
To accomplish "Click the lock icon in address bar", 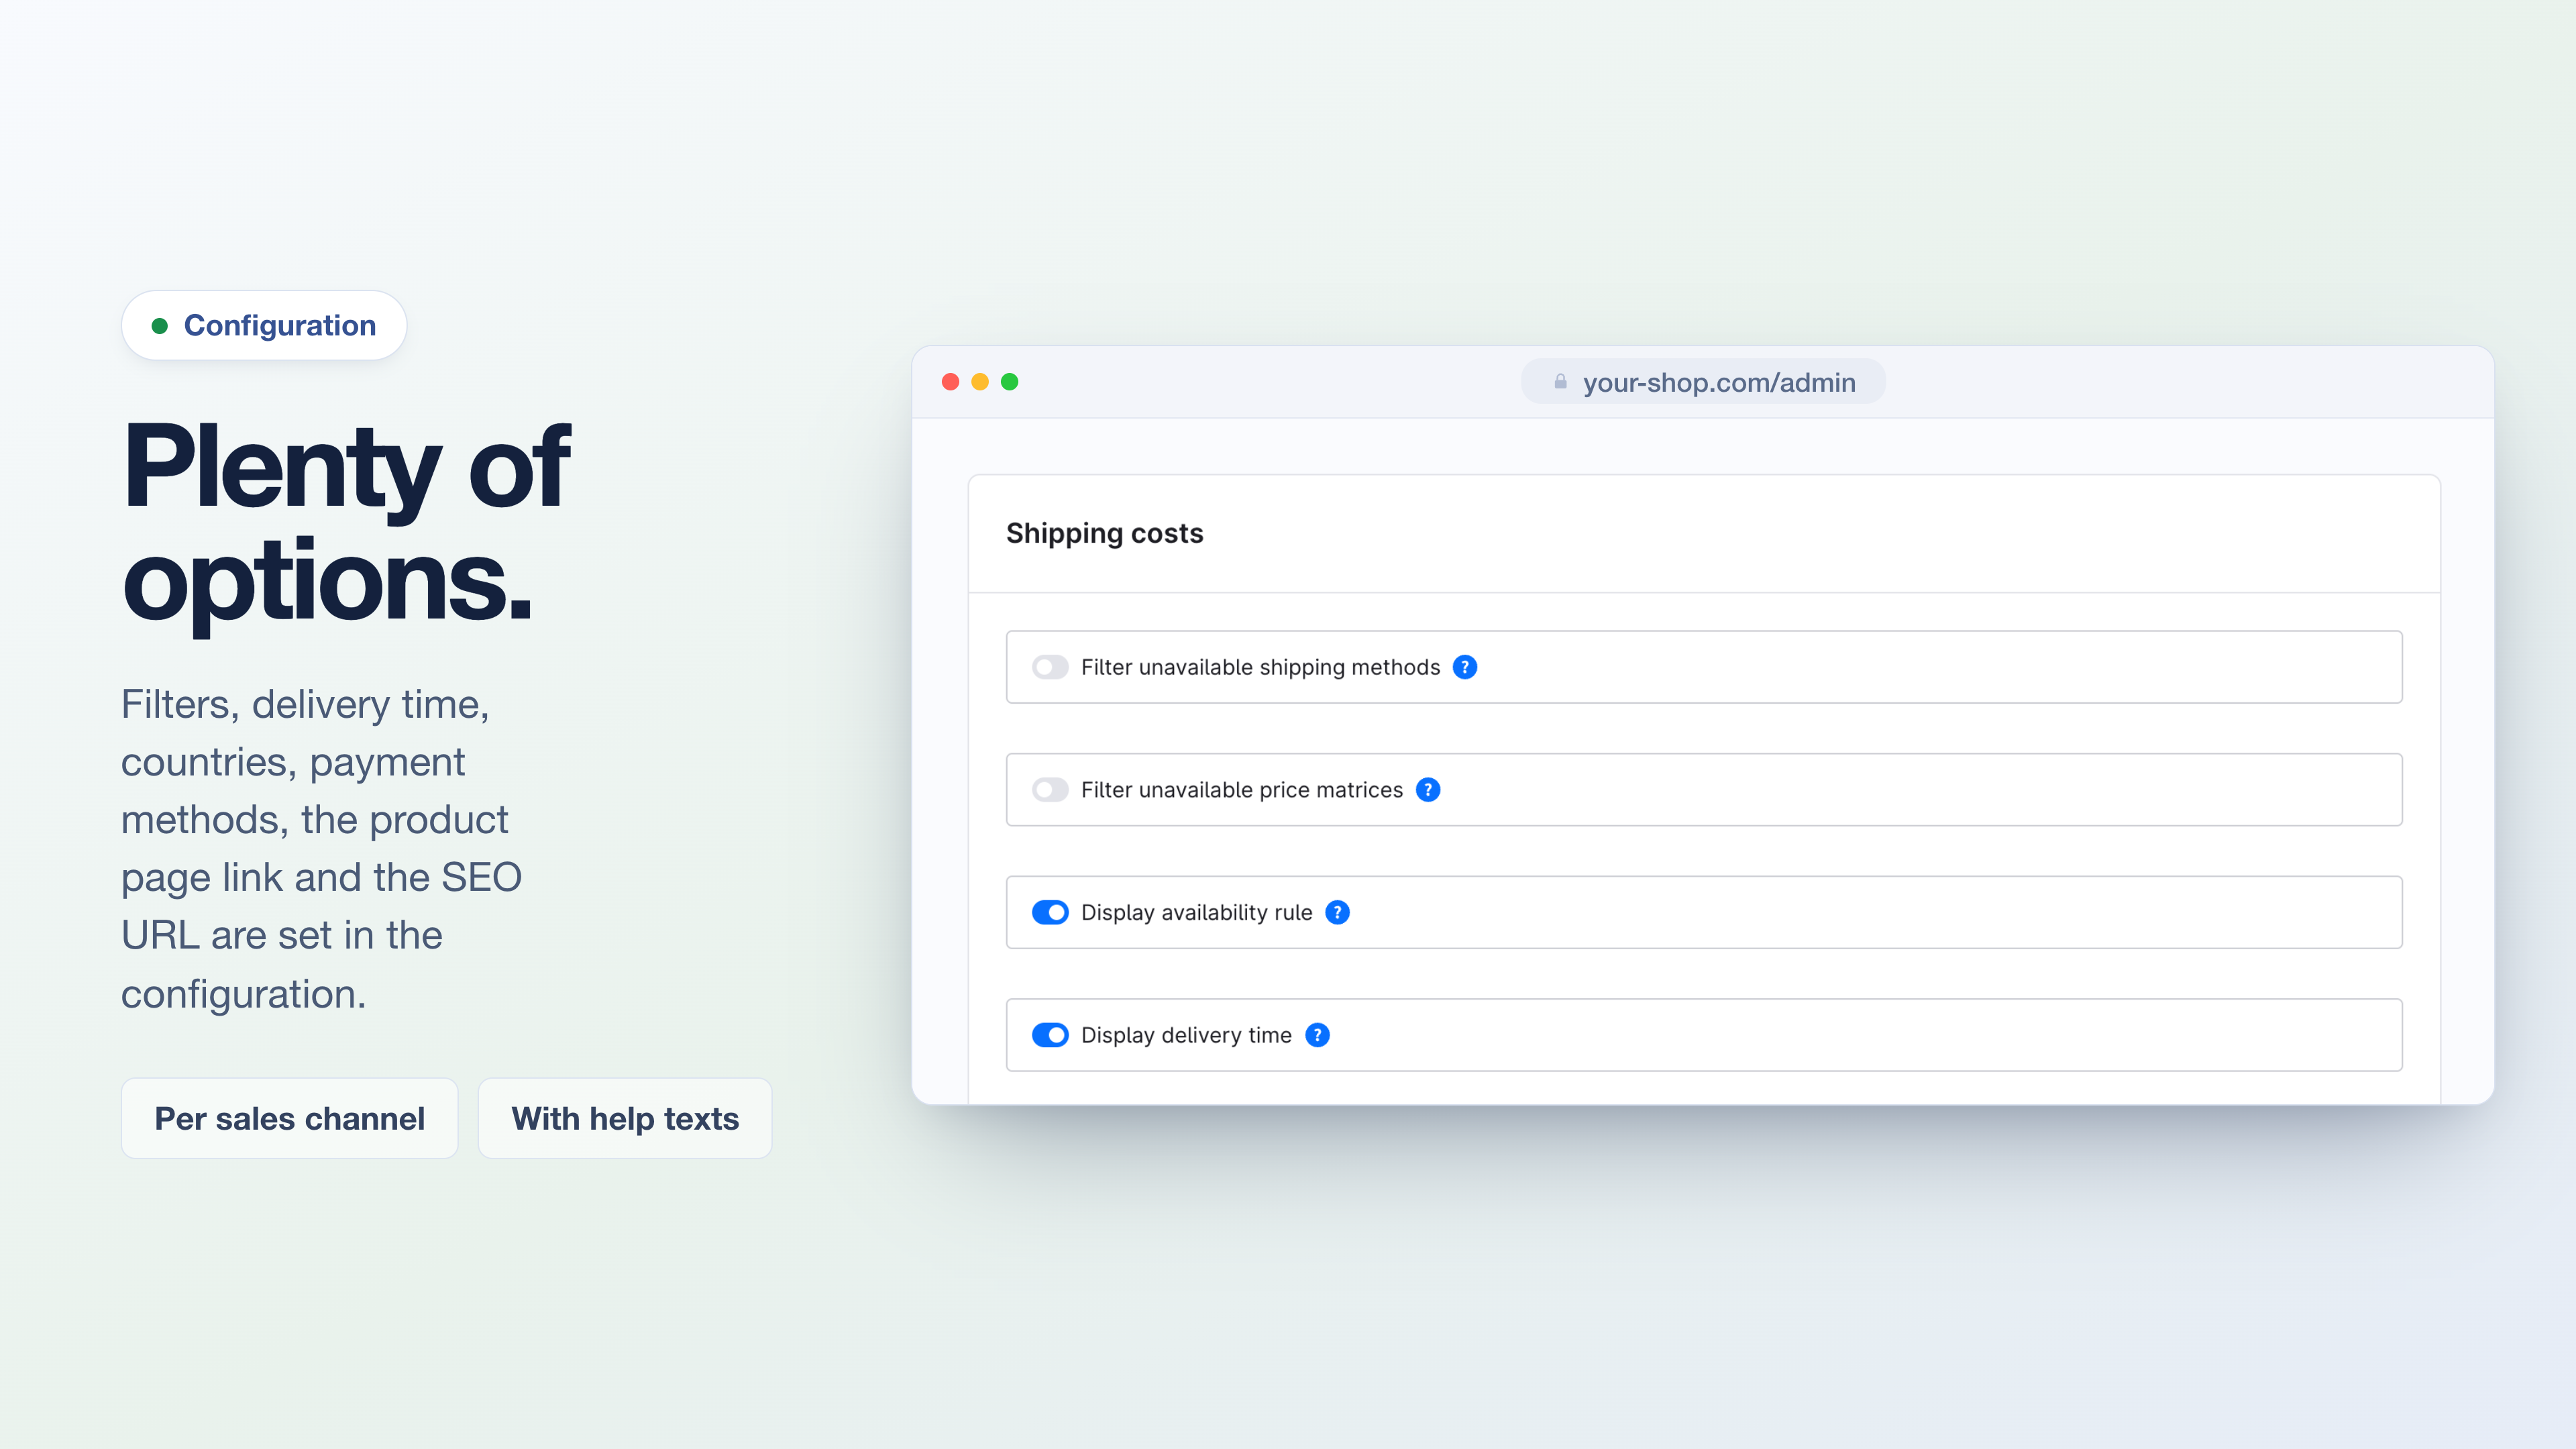I will pyautogui.click(x=1560, y=382).
